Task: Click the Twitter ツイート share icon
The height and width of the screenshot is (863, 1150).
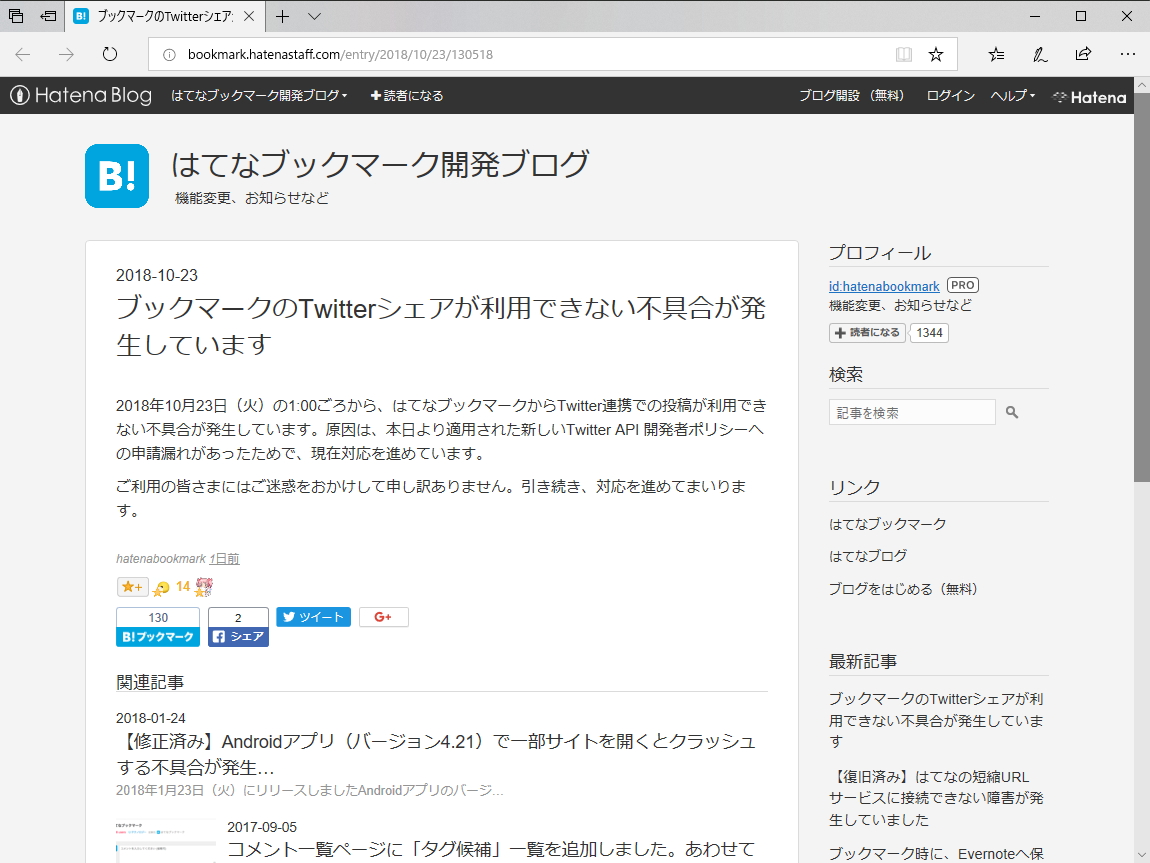Action: coord(313,617)
